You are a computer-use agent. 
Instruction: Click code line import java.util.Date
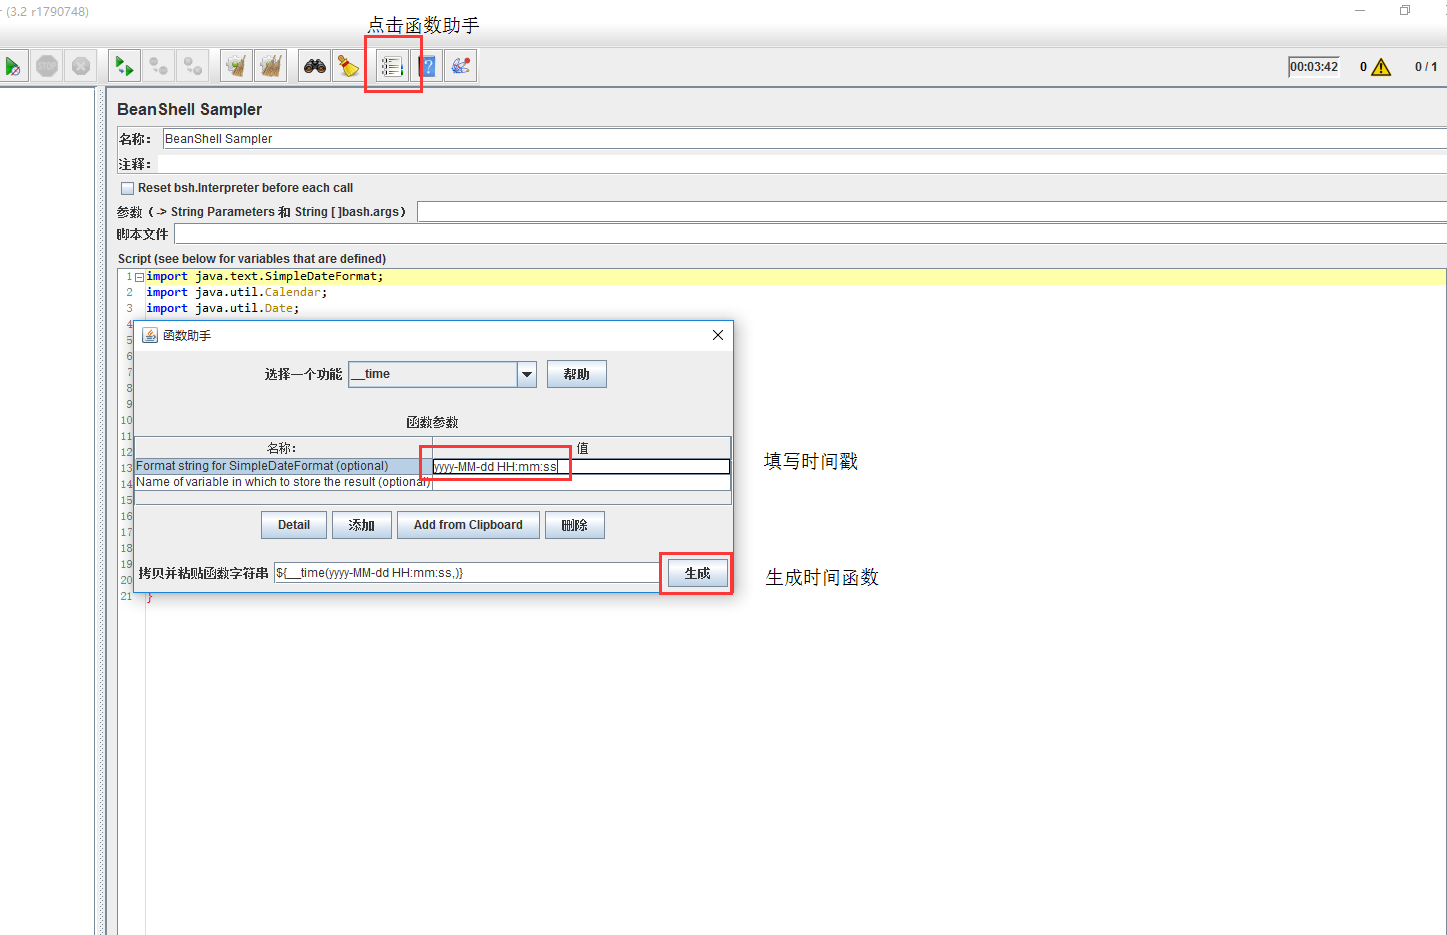[223, 308]
